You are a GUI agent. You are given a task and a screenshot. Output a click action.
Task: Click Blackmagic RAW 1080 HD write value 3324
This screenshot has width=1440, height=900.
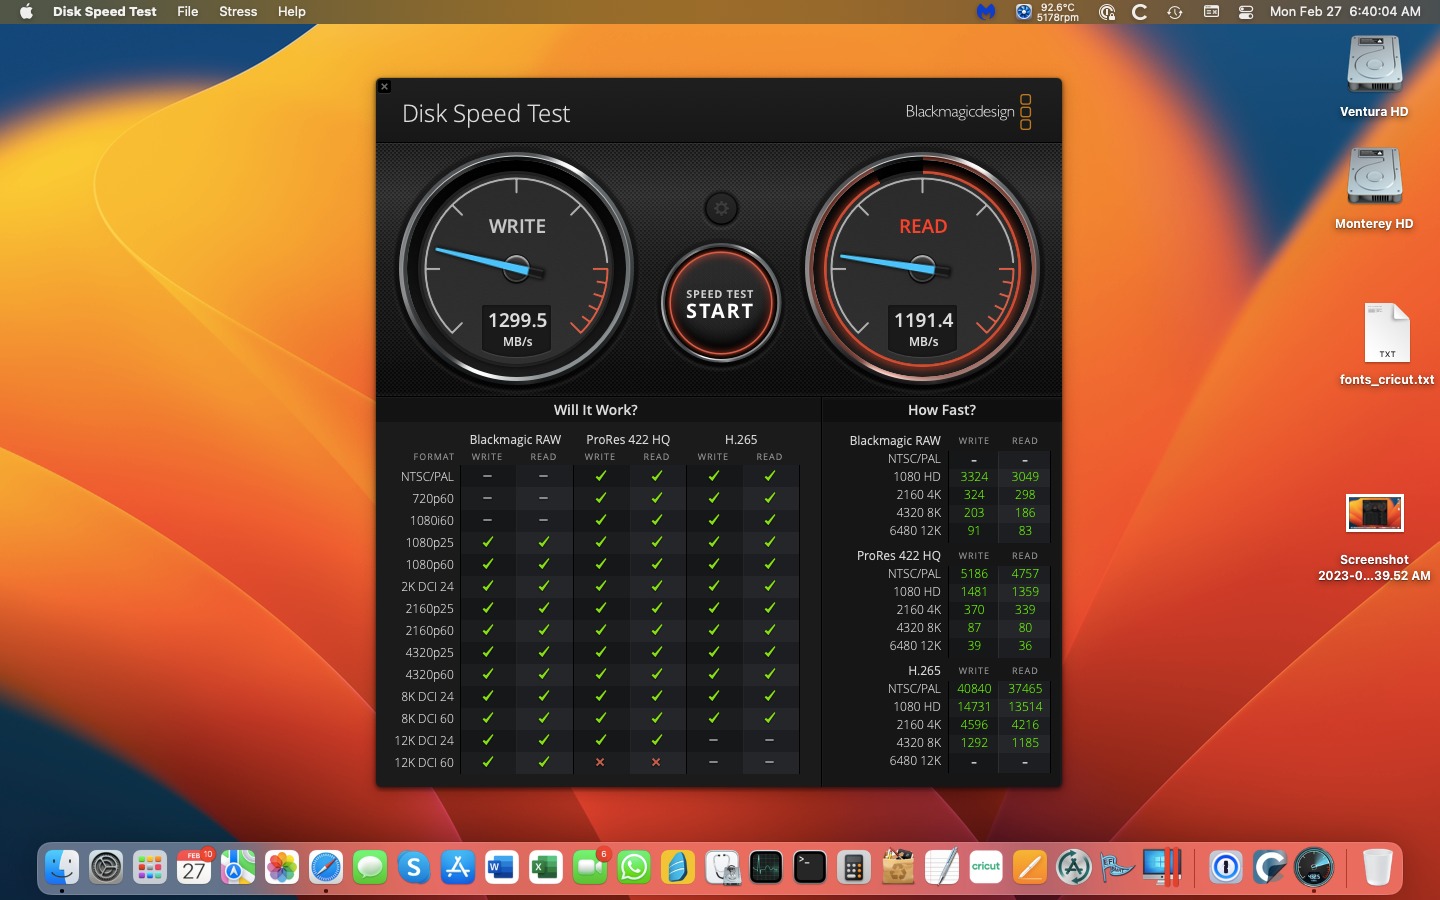coord(974,477)
